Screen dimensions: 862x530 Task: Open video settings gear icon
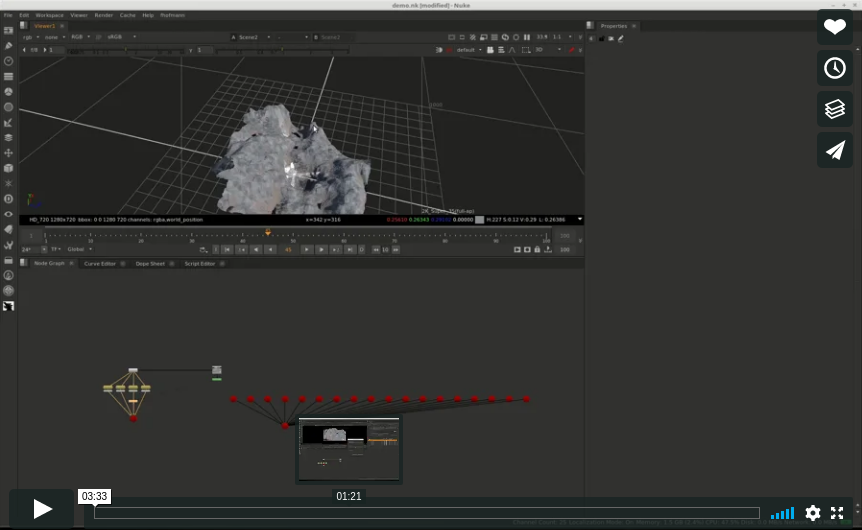click(813, 513)
